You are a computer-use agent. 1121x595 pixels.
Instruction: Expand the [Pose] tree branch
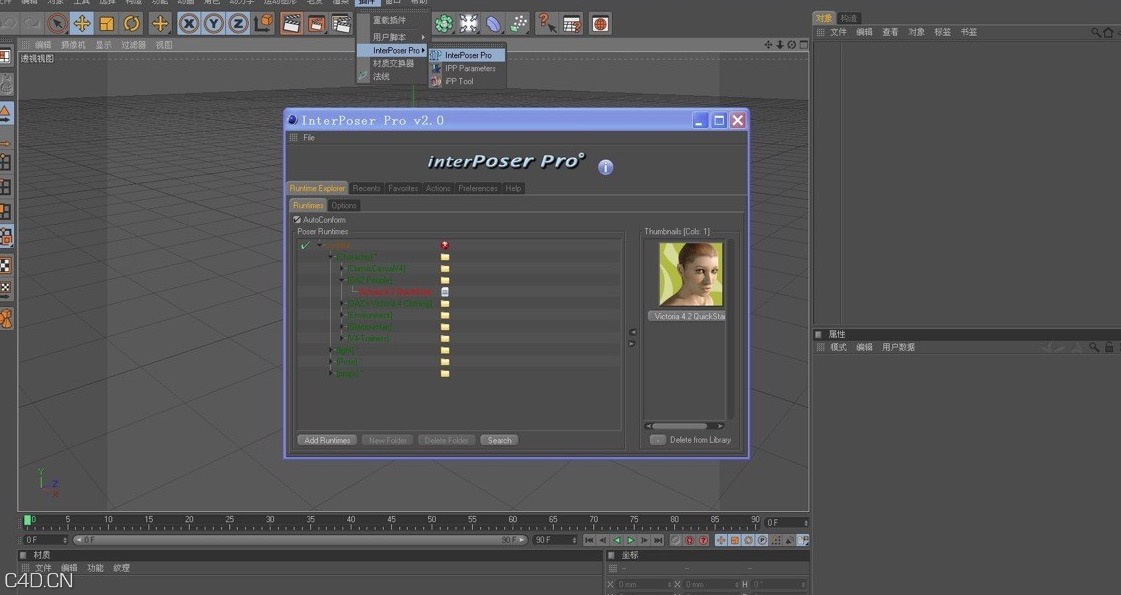click(x=333, y=362)
